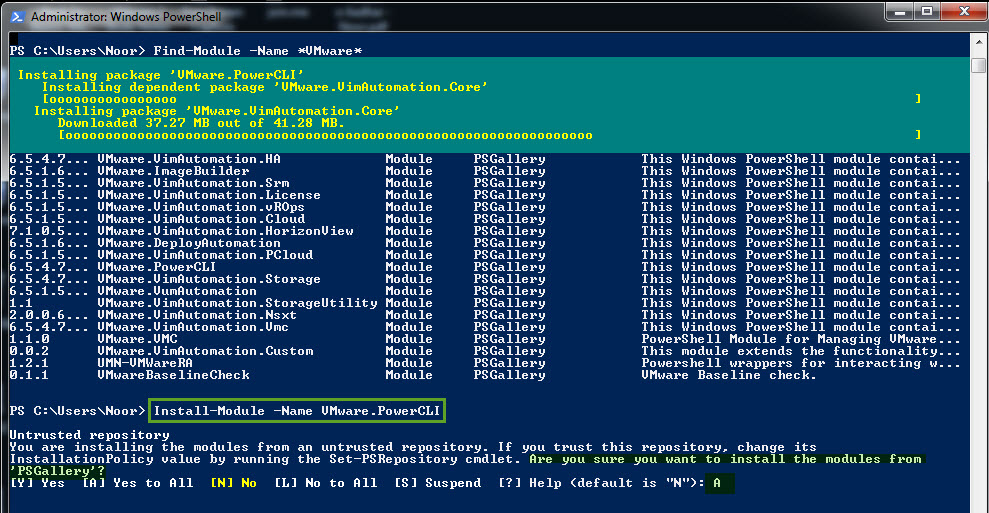The height and width of the screenshot is (513, 989).
Task: Click the VMware.VimAutomation.PCloud module name
Action: [x=205, y=255]
